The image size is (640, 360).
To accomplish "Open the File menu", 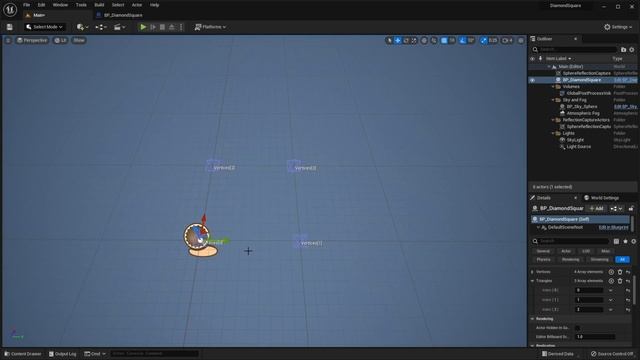I will (27, 5).
